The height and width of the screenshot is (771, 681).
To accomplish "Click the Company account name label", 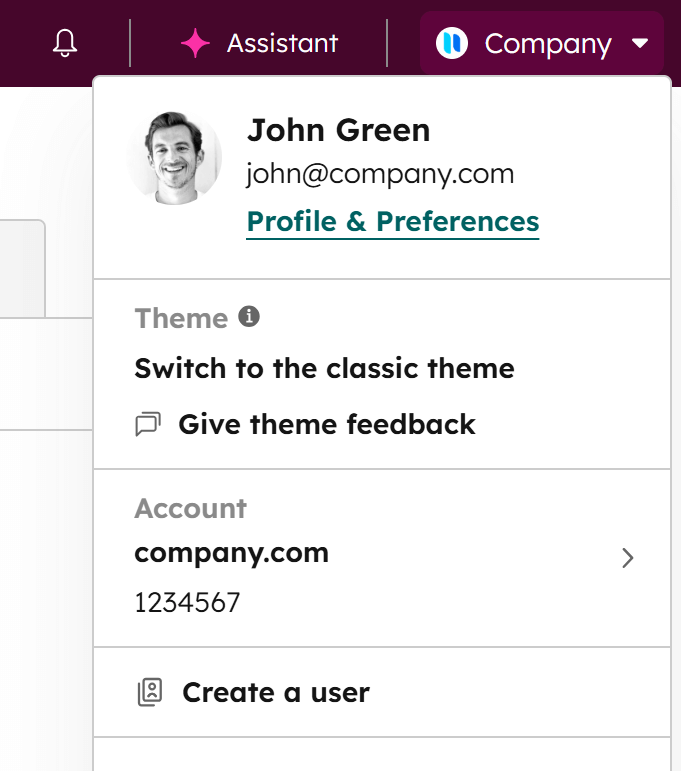I will [547, 44].
